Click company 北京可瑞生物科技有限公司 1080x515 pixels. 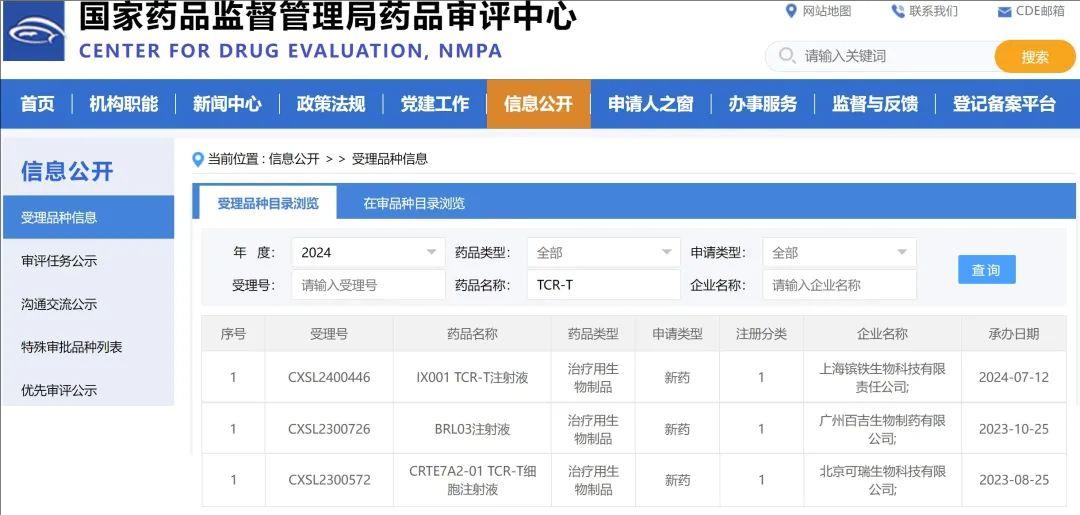point(882,481)
